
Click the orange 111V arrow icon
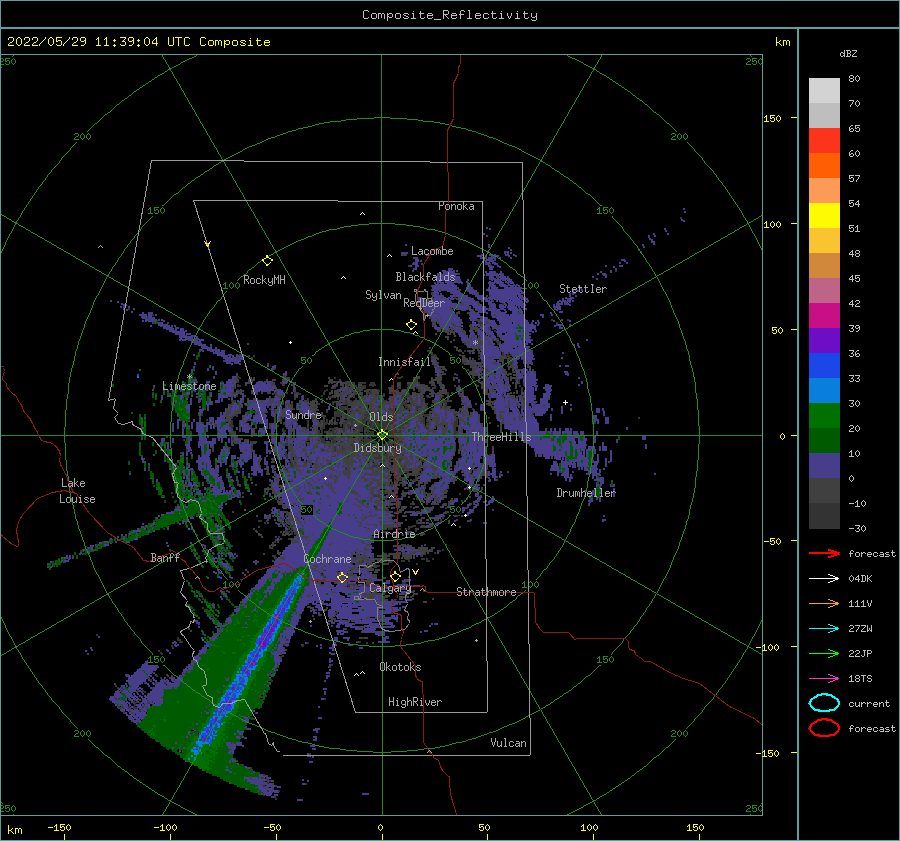click(824, 603)
